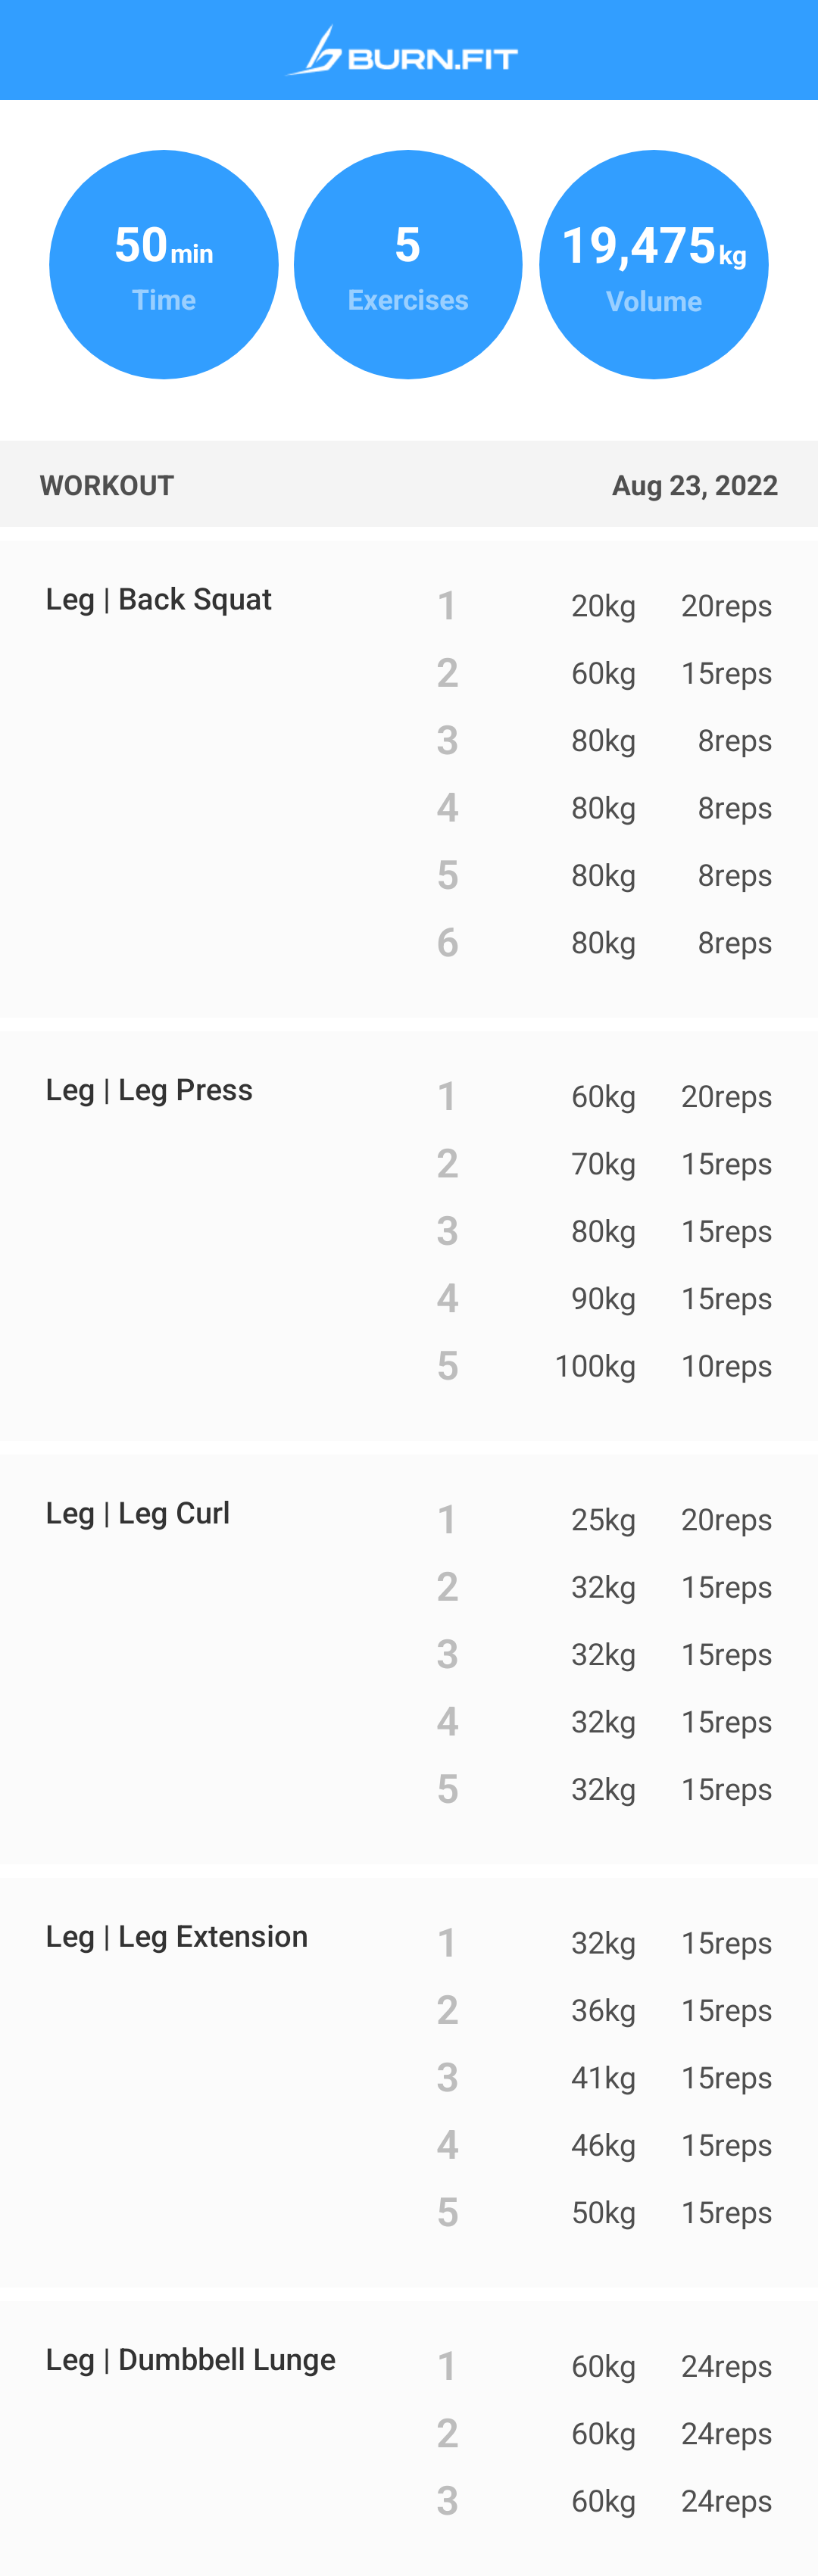The width and height of the screenshot is (818, 2576).
Task: Open the Leg | Dumbbell Lunge exercise
Action: pos(191,2360)
